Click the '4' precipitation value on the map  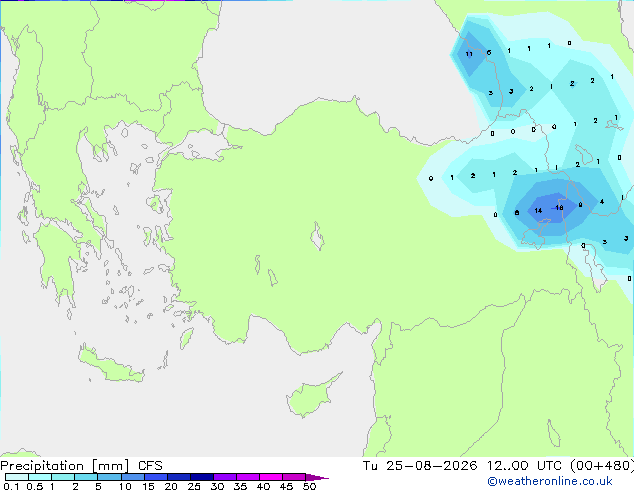[x=602, y=201]
